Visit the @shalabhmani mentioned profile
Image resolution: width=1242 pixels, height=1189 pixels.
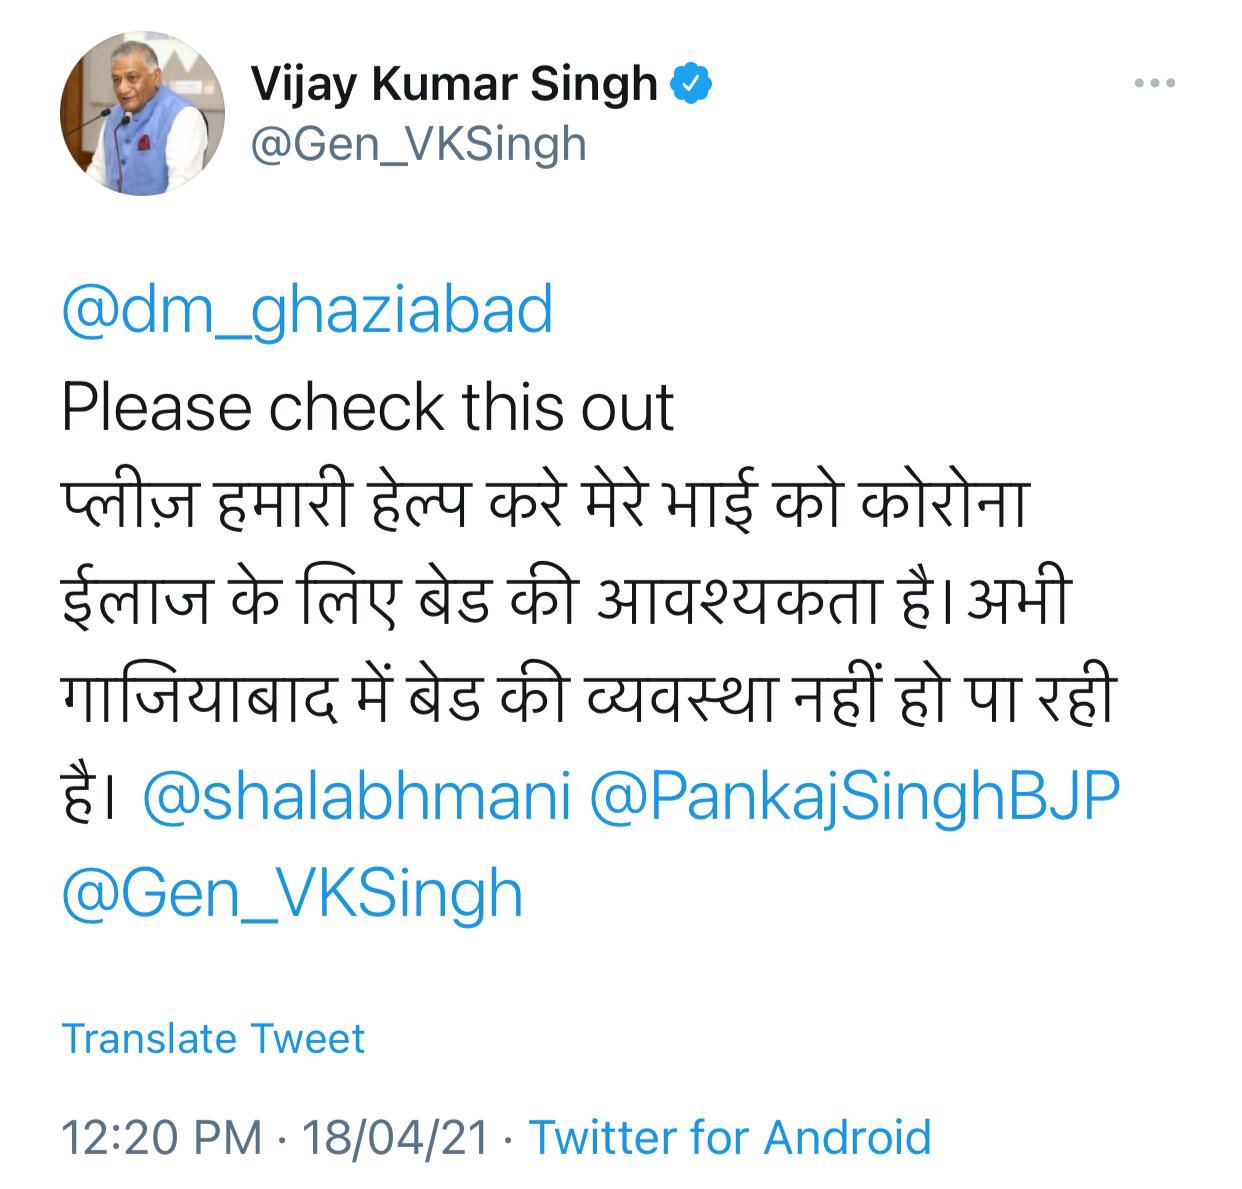pos(356,797)
